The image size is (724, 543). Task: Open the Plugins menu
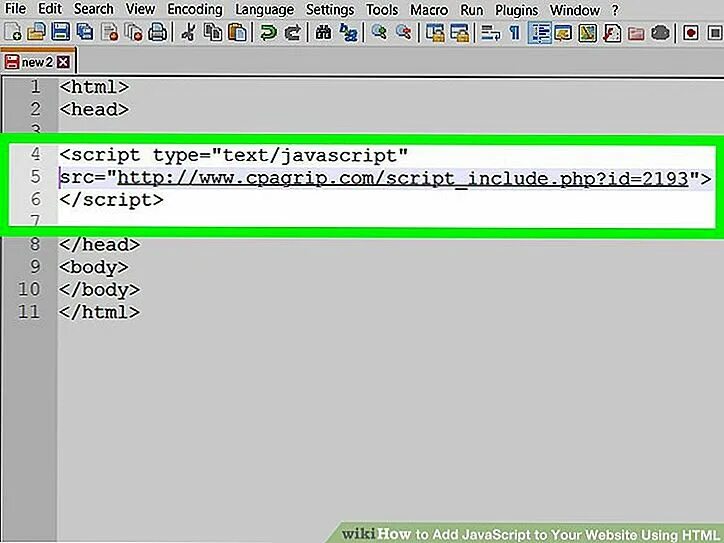click(516, 10)
